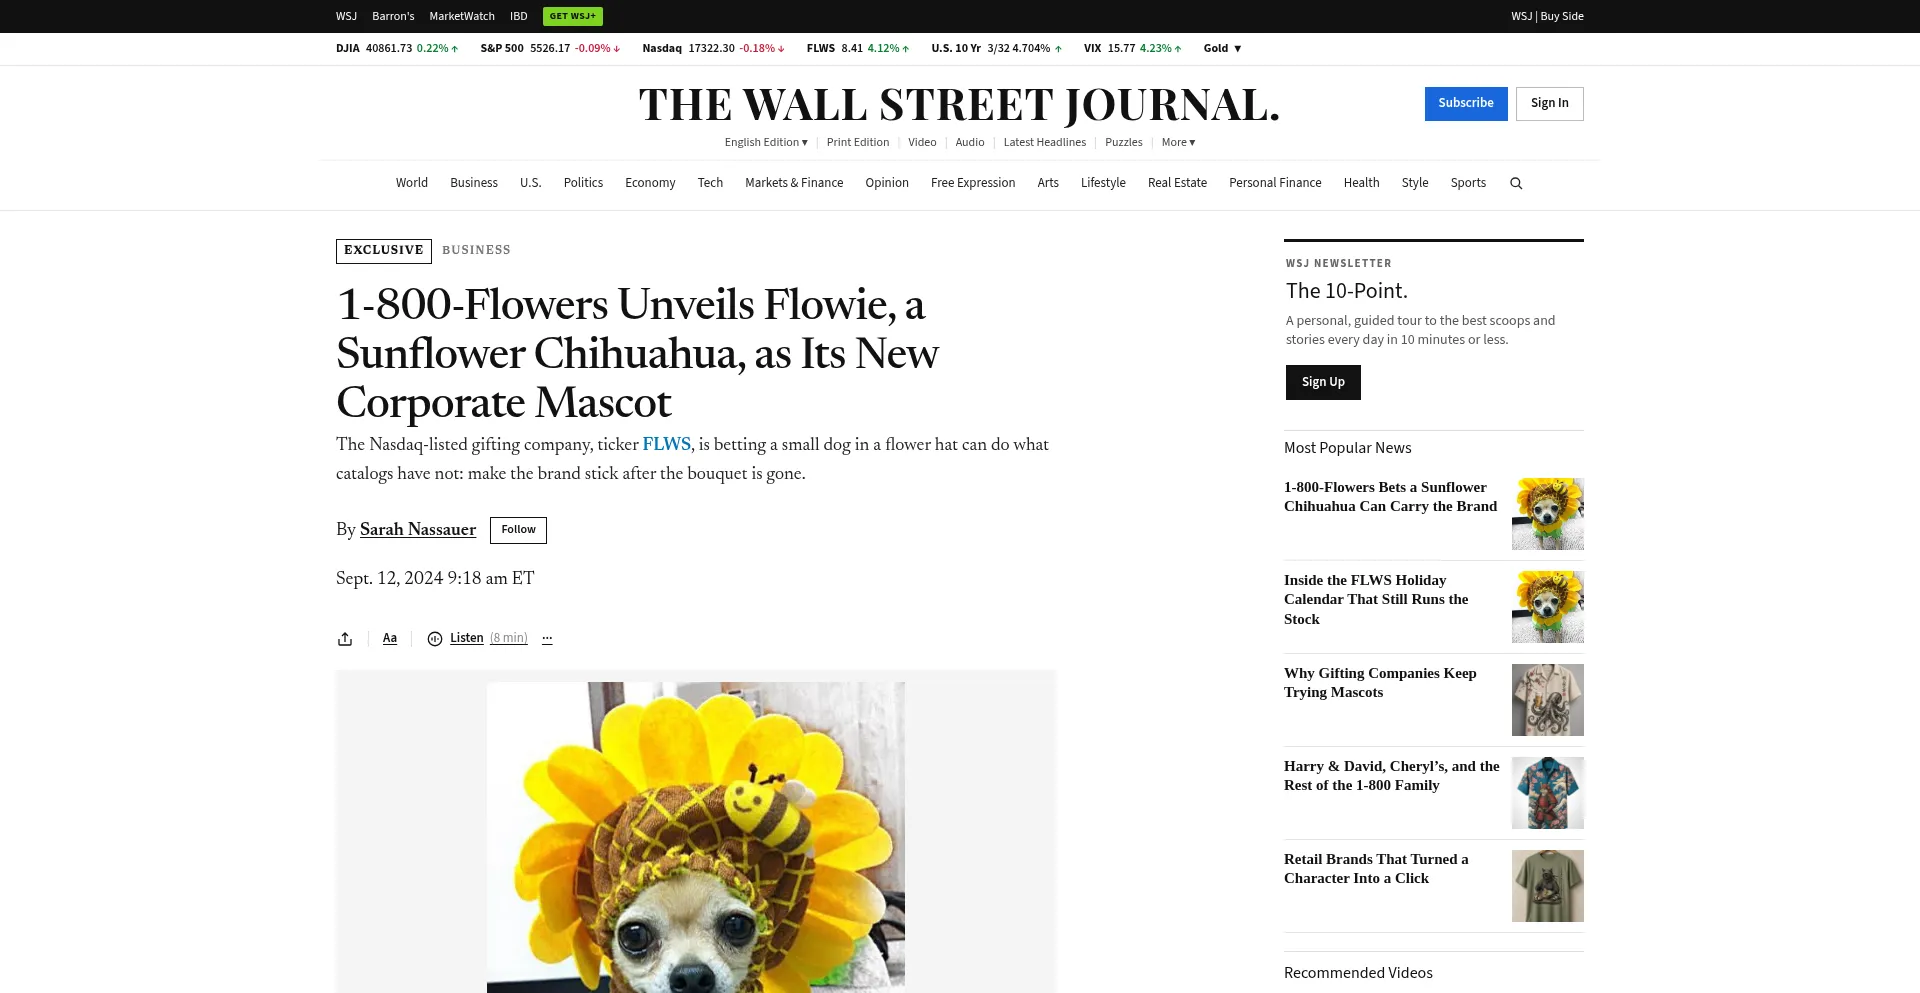This screenshot has width=1920, height=993.
Task: Click the blue Subscribe button
Action: (x=1466, y=104)
